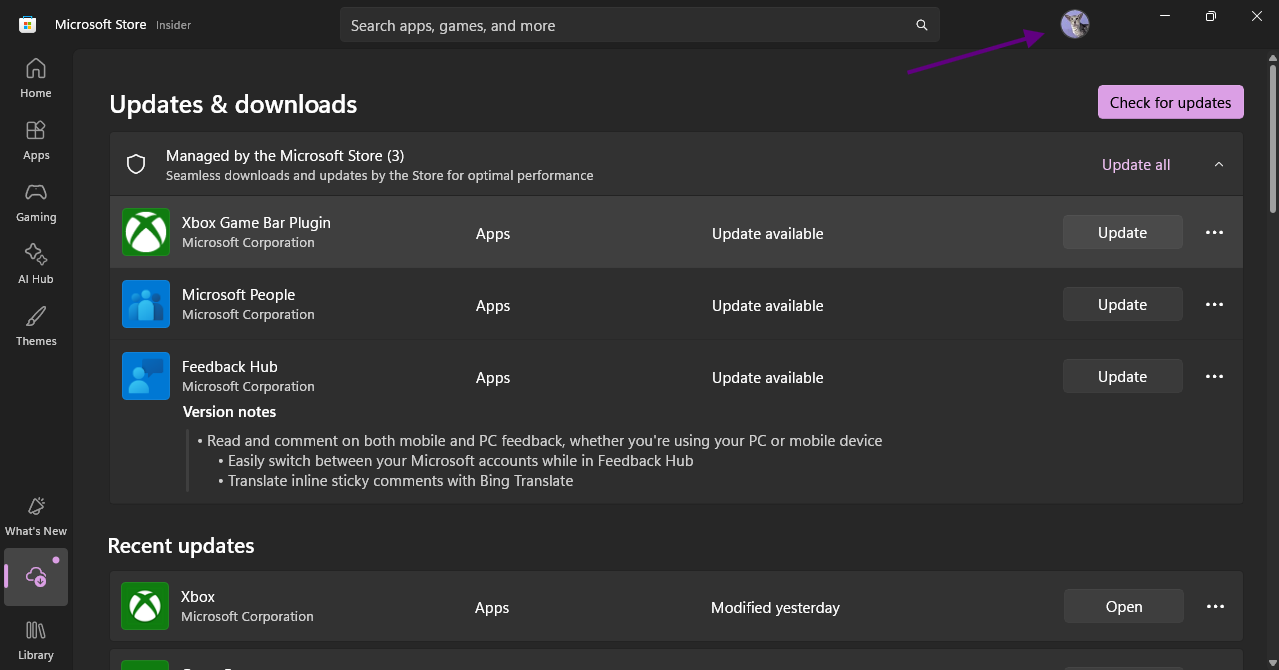This screenshot has height=670, width=1279.
Task: Click Update available status for Microsoft People
Action: 767,306
